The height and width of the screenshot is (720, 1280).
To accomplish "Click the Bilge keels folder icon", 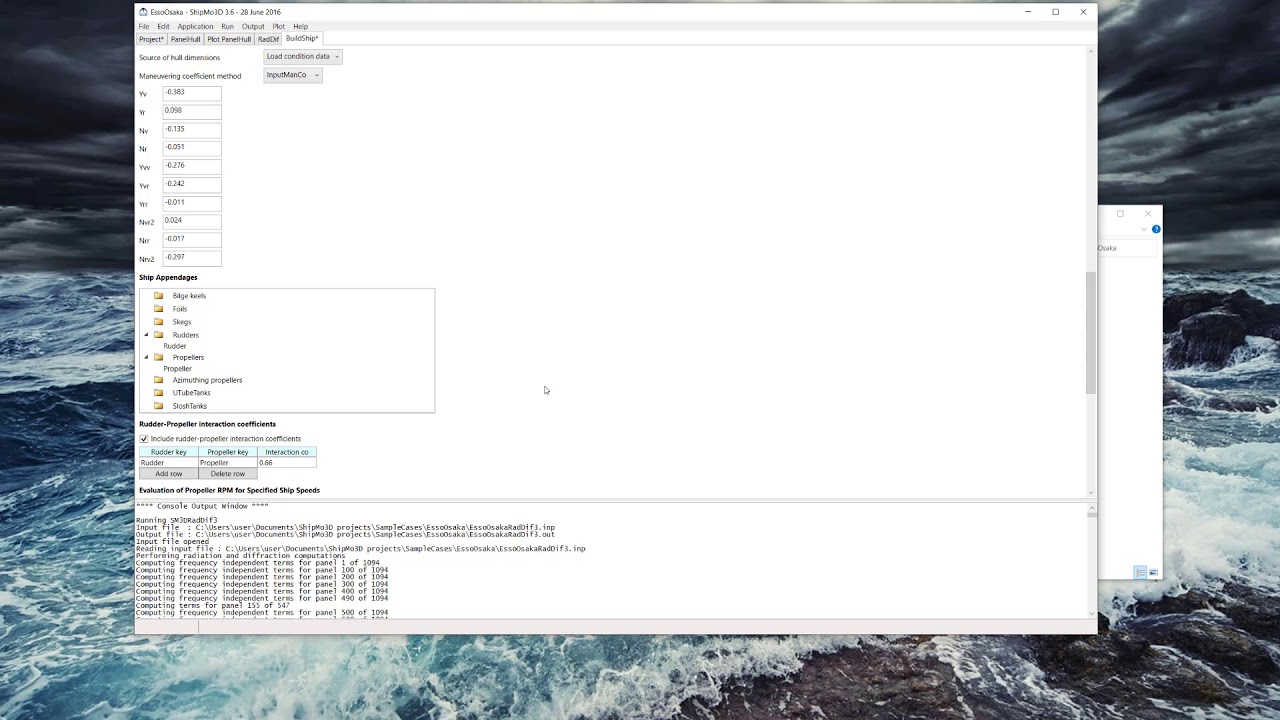I will 158,296.
